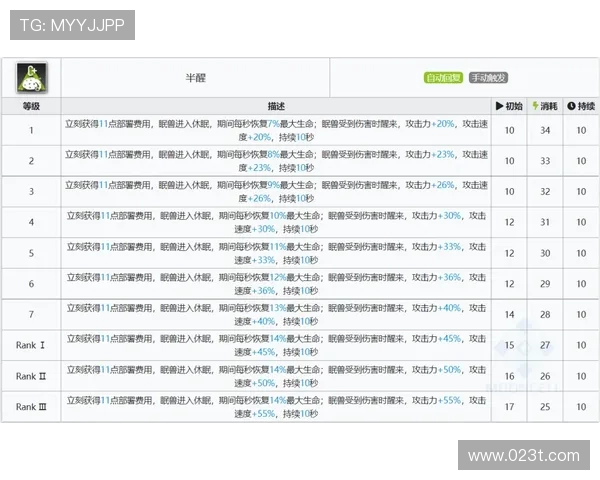600x480 pixels.
Task: Select level 1 in the 等级 column
Action: pyautogui.click(x=31, y=130)
